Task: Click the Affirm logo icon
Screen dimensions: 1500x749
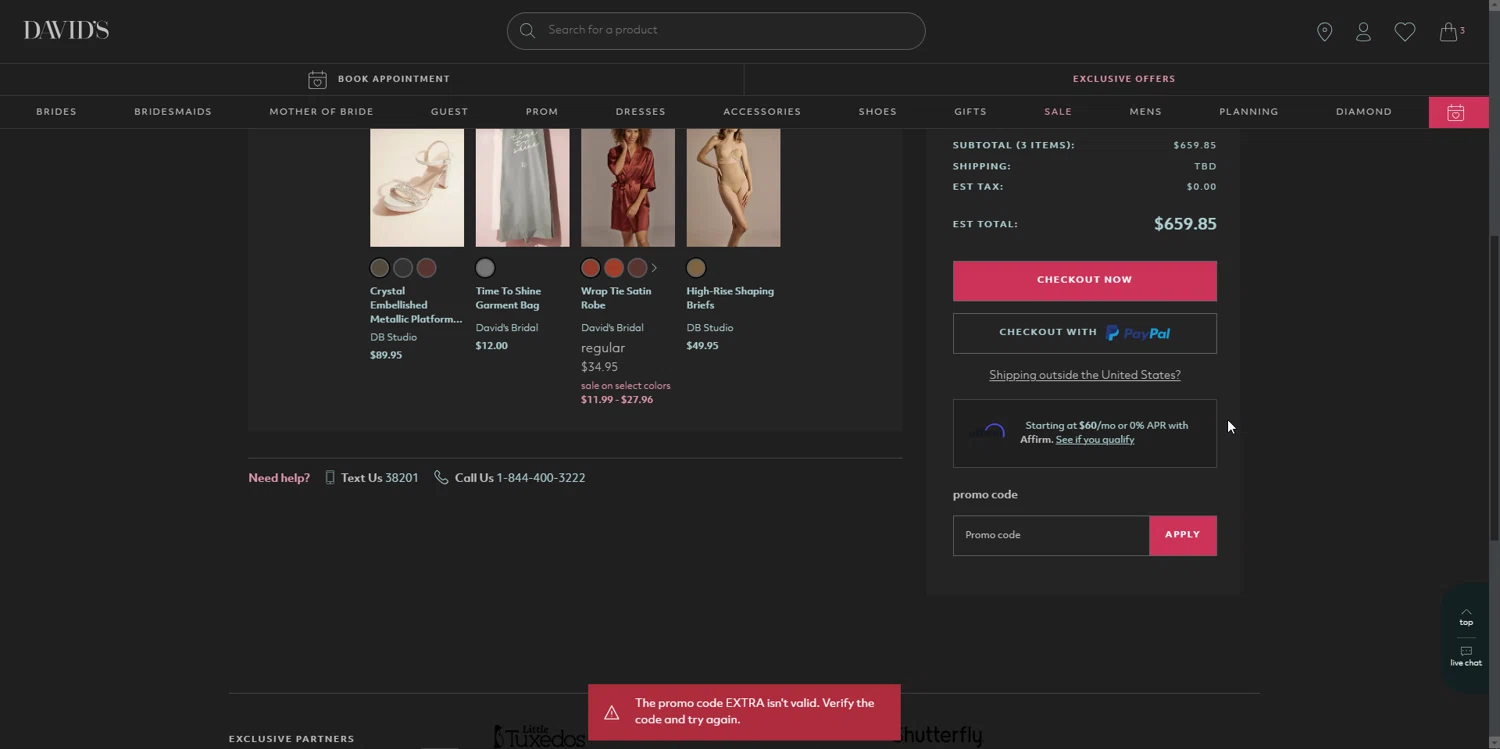Action: (989, 433)
